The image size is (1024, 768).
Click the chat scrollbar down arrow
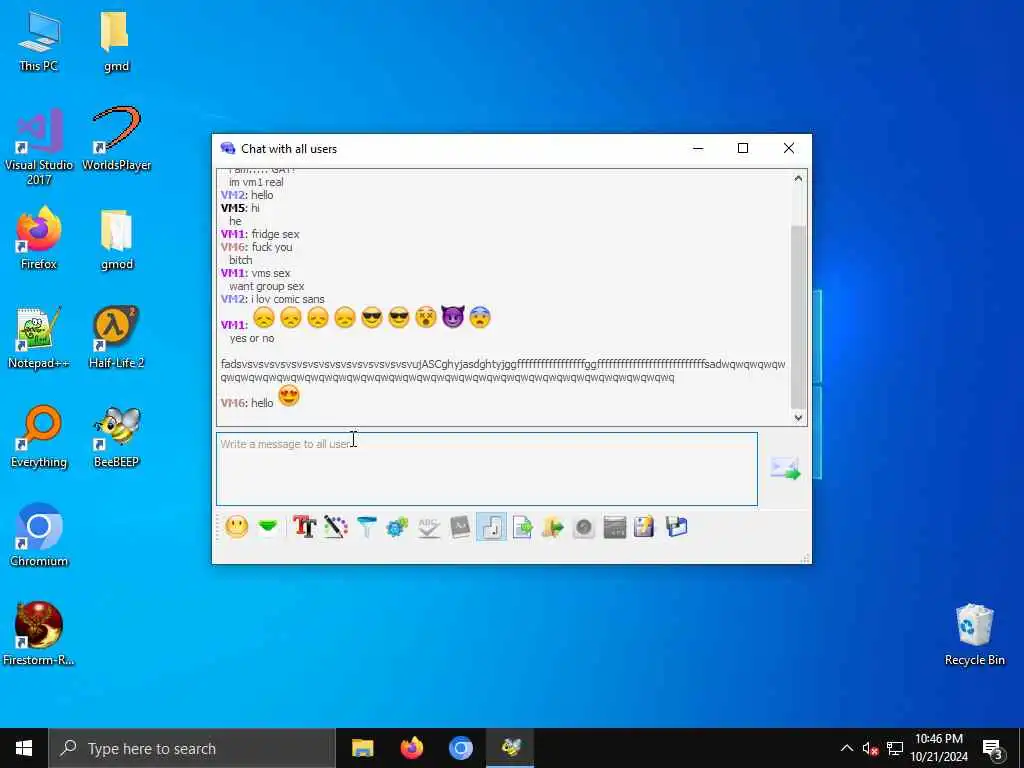[x=798, y=417]
